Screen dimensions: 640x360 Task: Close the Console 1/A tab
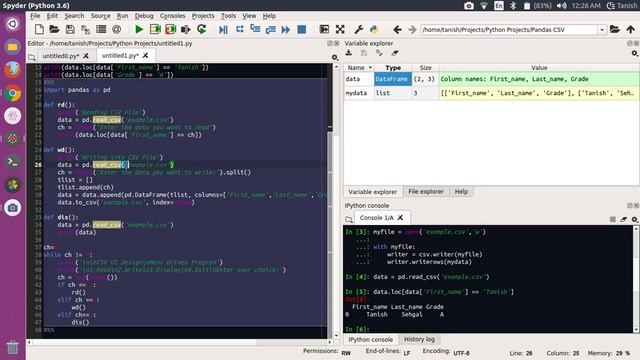coord(400,218)
